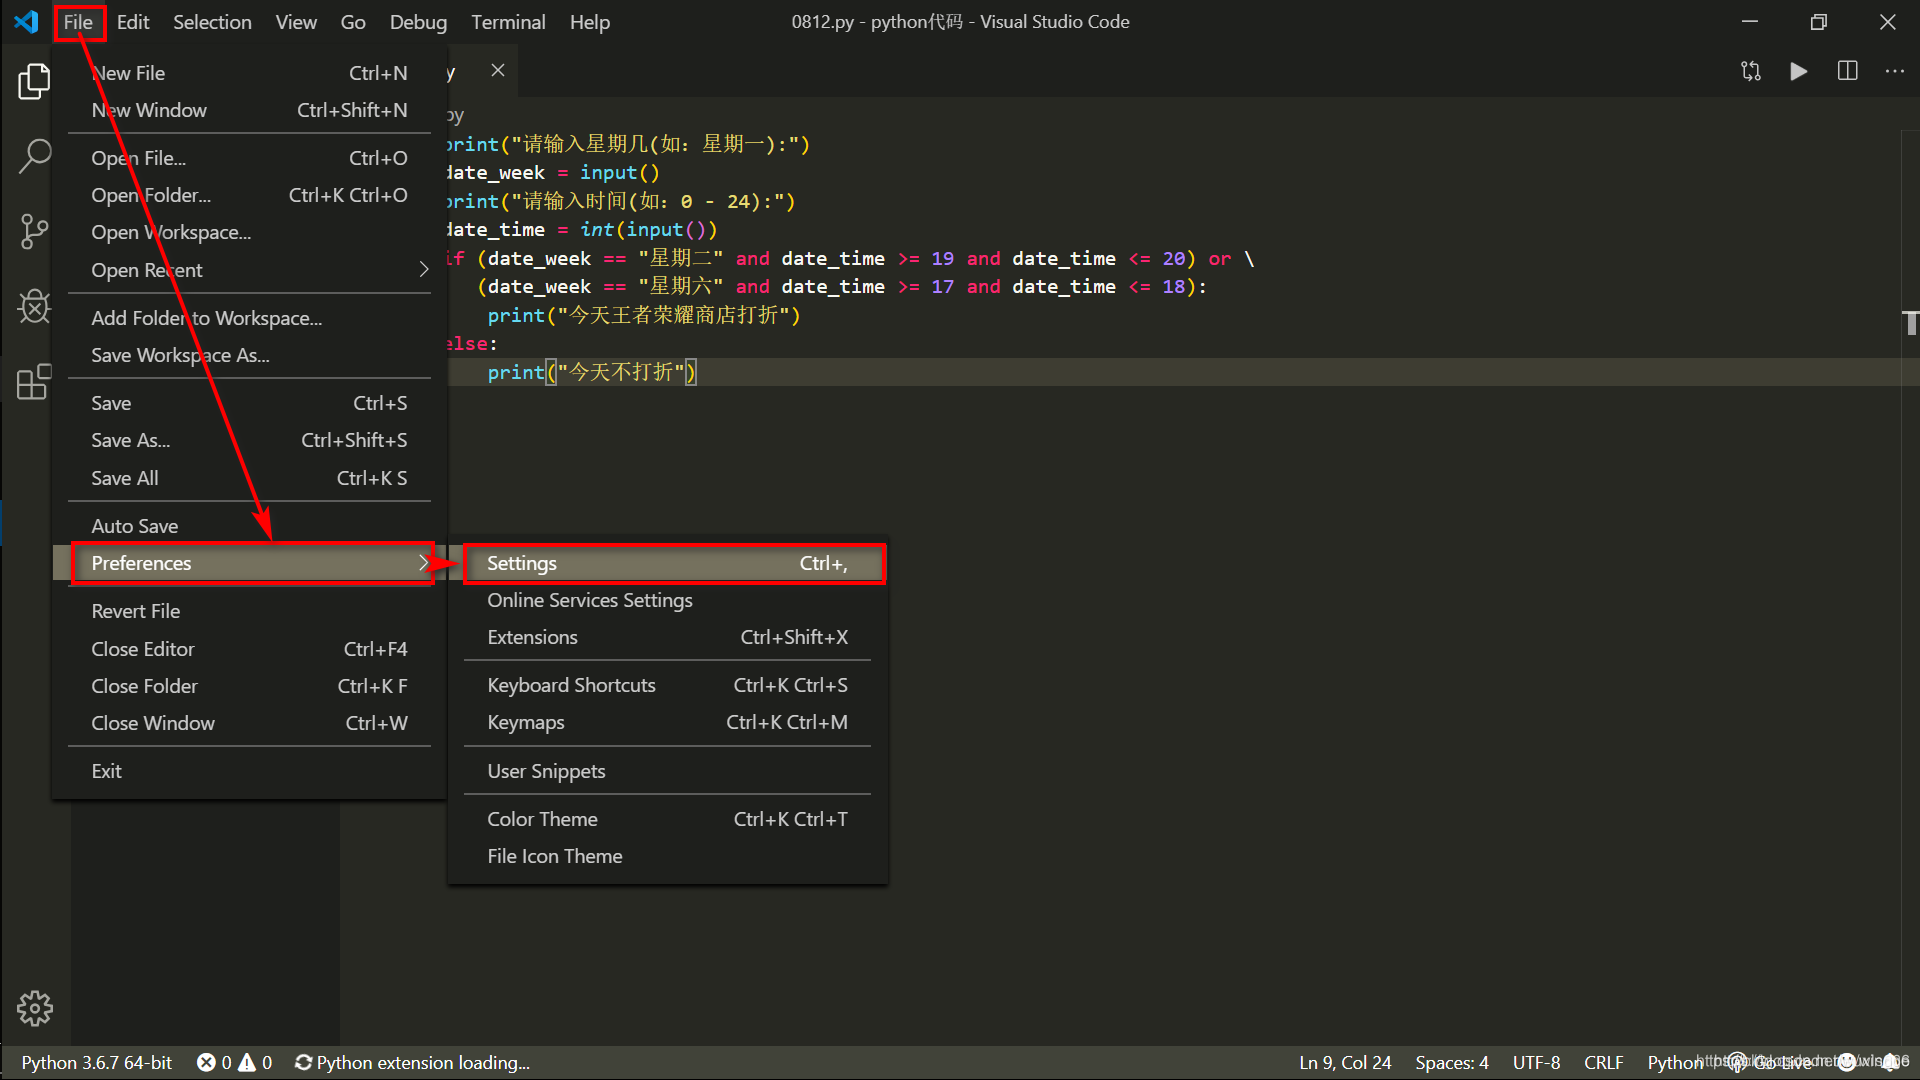Choose Close Folder entry
The height and width of the screenshot is (1080, 1920).
[249, 686]
